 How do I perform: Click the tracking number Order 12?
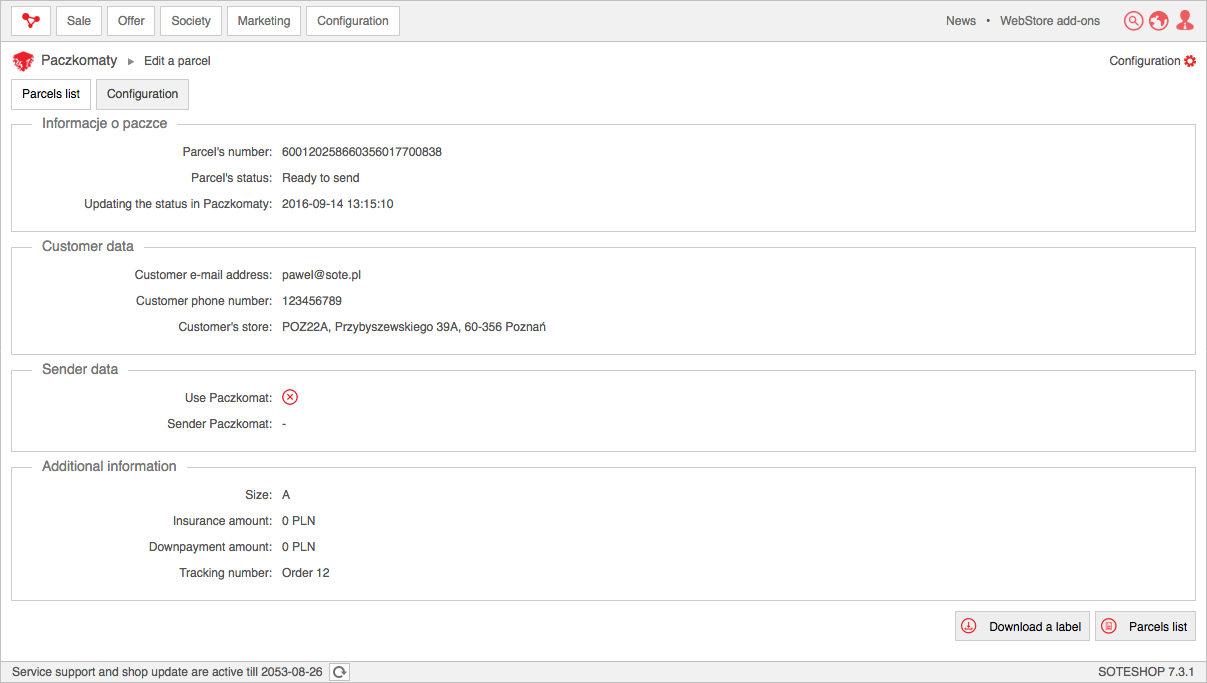pyautogui.click(x=306, y=573)
